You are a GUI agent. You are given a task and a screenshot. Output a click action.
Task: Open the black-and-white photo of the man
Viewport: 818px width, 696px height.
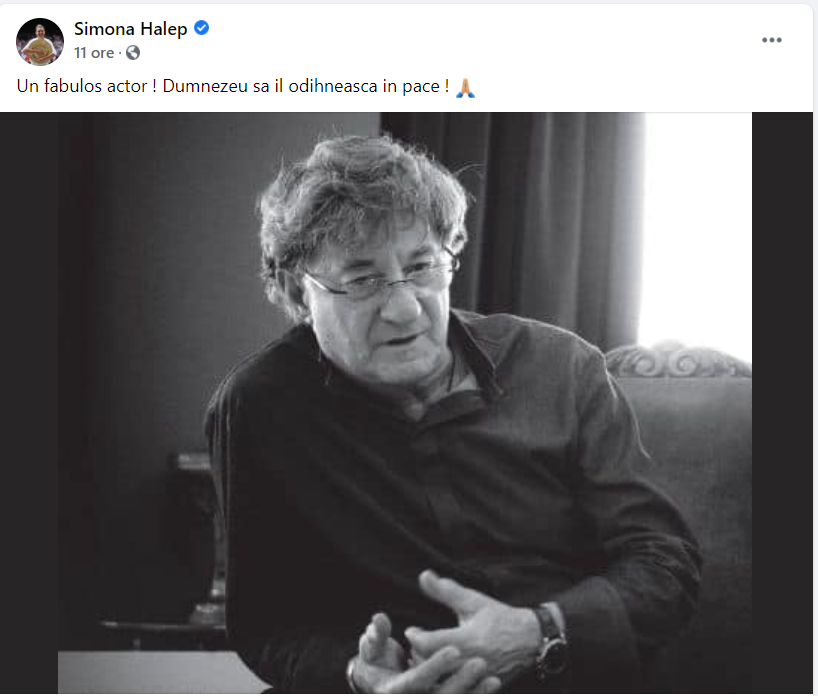(376, 403)
